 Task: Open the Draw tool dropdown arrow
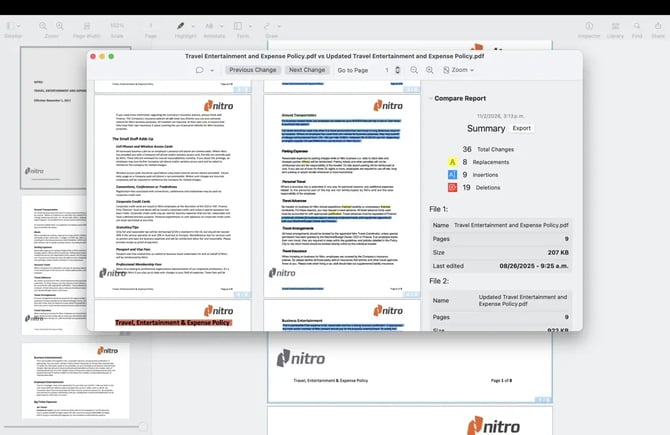tap(279, 26)
